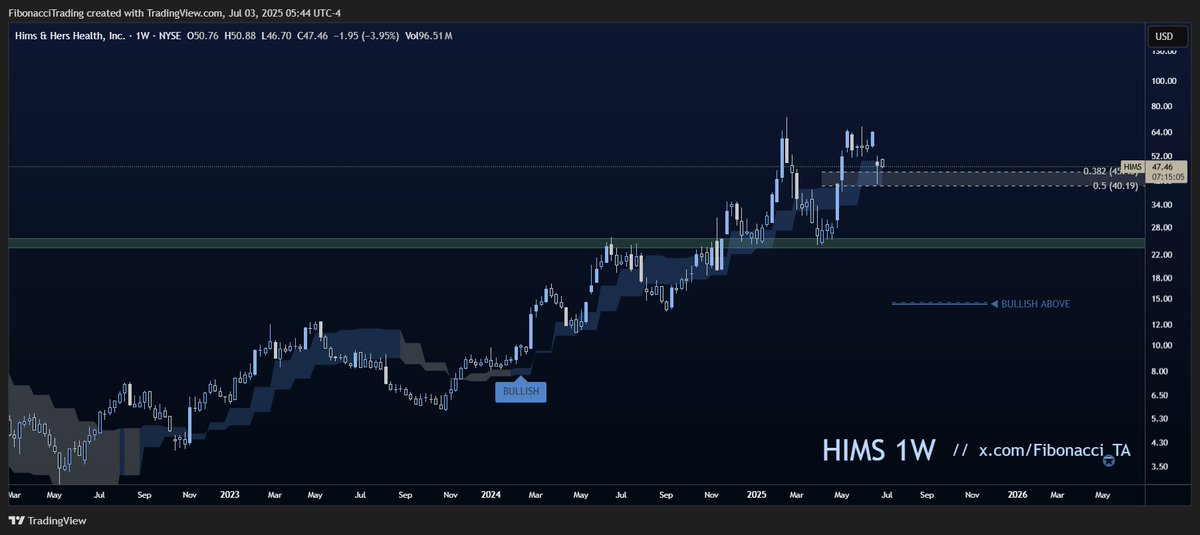Click the 3.50 price scale label
Viewport: 1200px width, 535px height.
1162,466
